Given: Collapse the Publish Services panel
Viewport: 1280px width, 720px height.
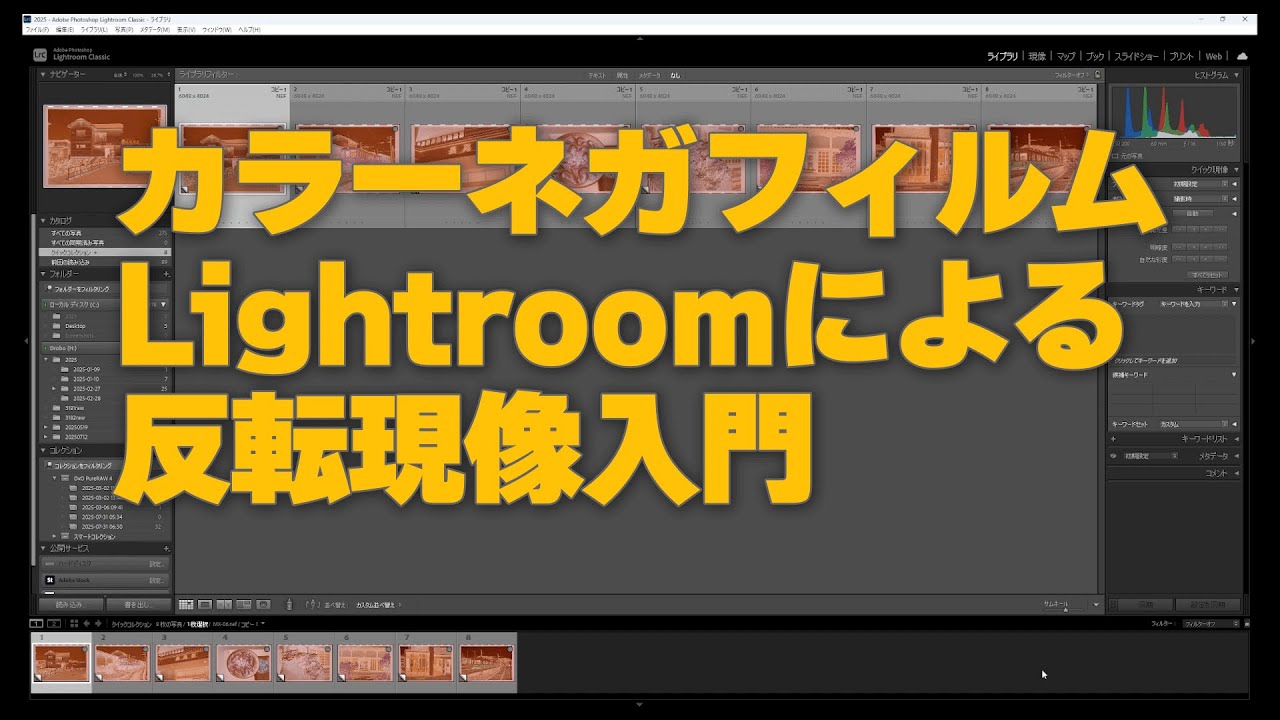Looking at the screenshot, I should 44,548.
